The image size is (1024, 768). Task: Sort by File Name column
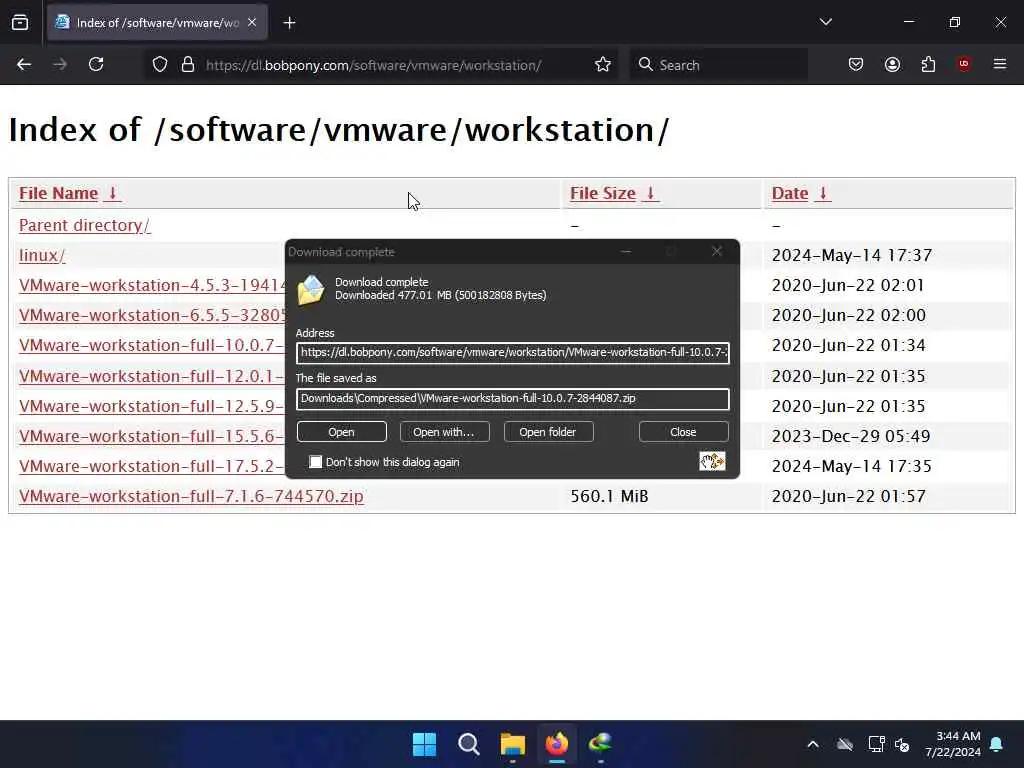click(69, 193)
